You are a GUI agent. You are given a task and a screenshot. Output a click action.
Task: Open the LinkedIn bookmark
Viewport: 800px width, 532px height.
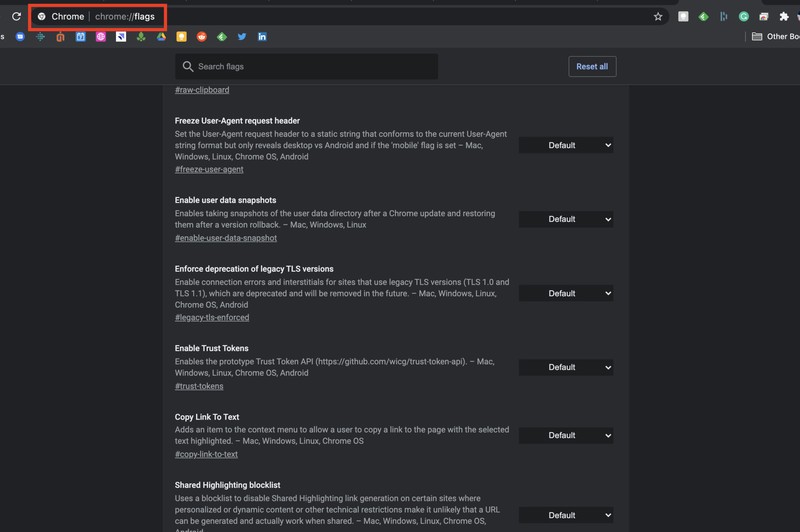coord(262,36)
